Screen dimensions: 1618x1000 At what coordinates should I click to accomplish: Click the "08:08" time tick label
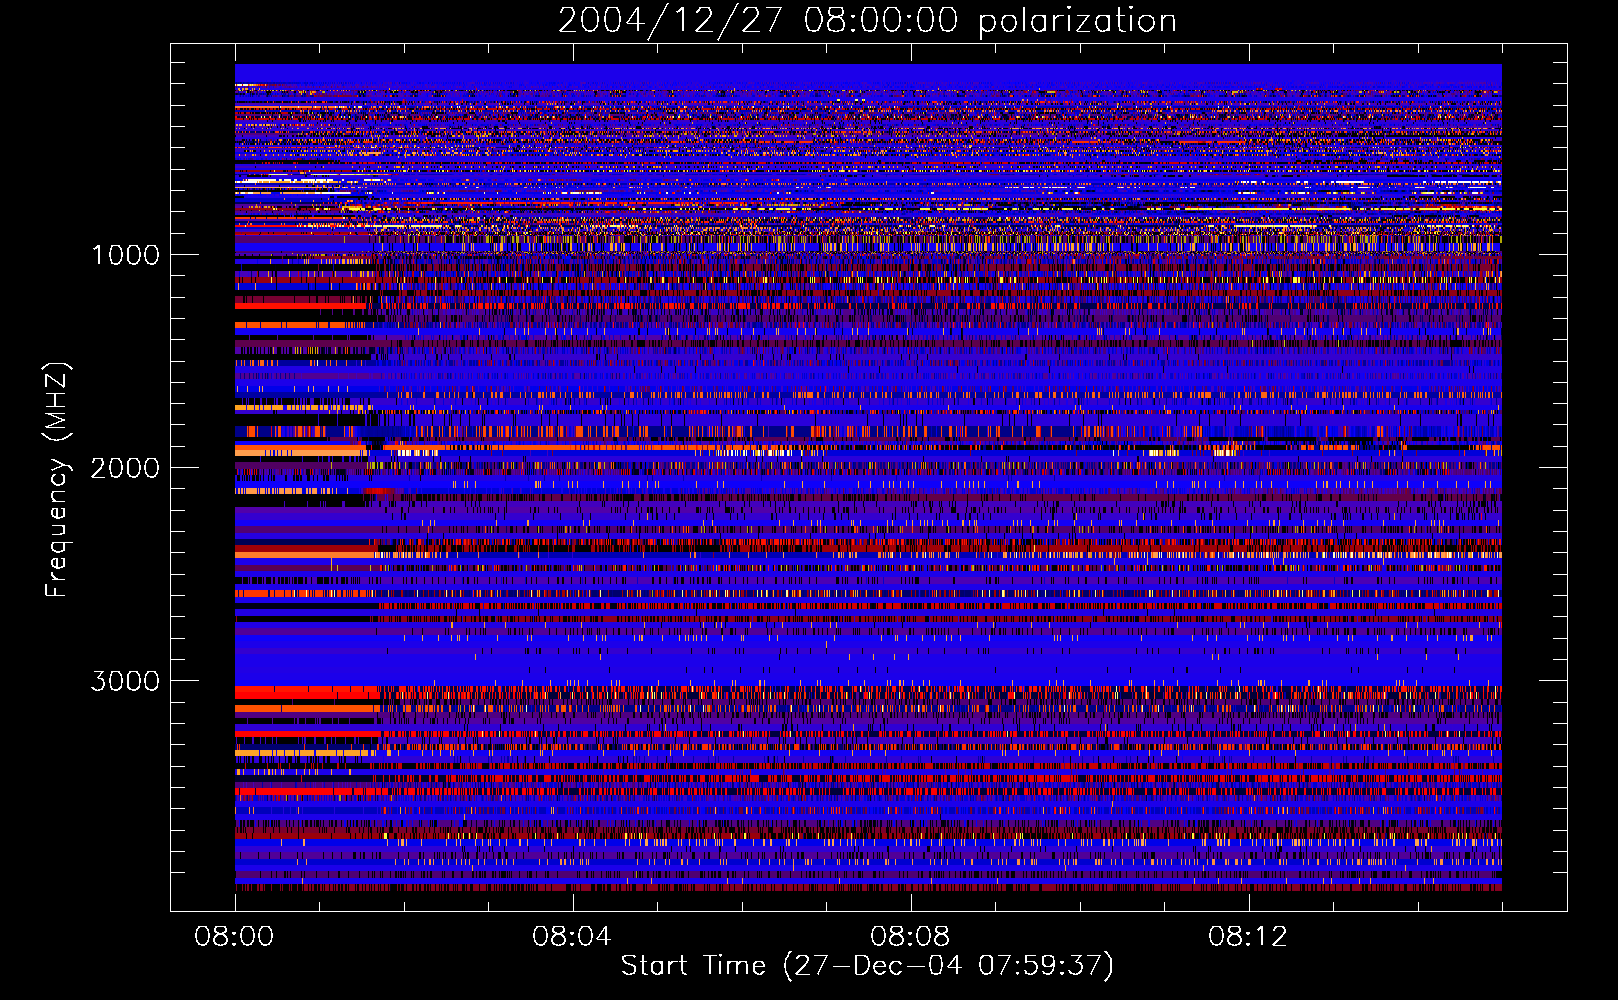pos(910,937)
